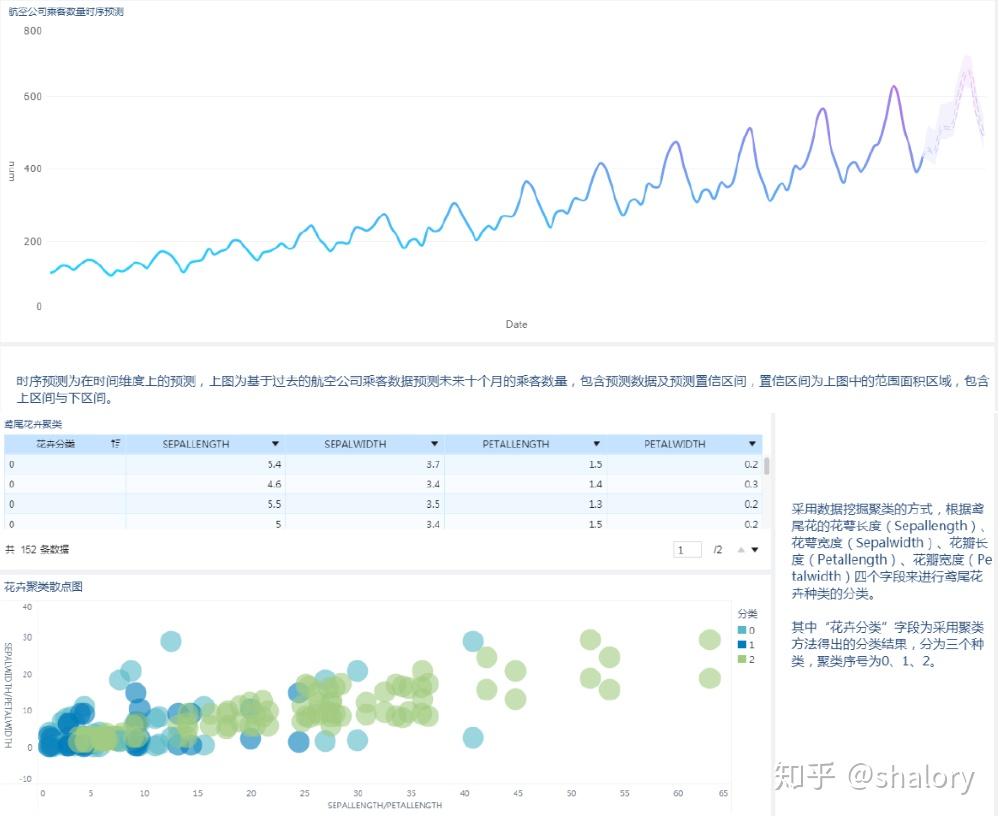Open the SEPALWIDTH column filter dropdown

tap(435, 443)
